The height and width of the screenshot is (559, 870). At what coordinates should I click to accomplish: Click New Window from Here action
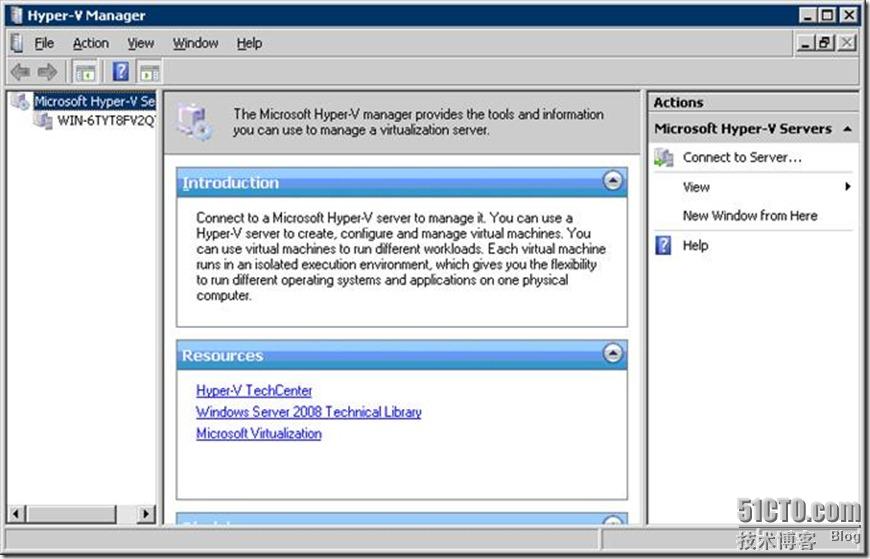pyautogui.click(x=750, y=215)
